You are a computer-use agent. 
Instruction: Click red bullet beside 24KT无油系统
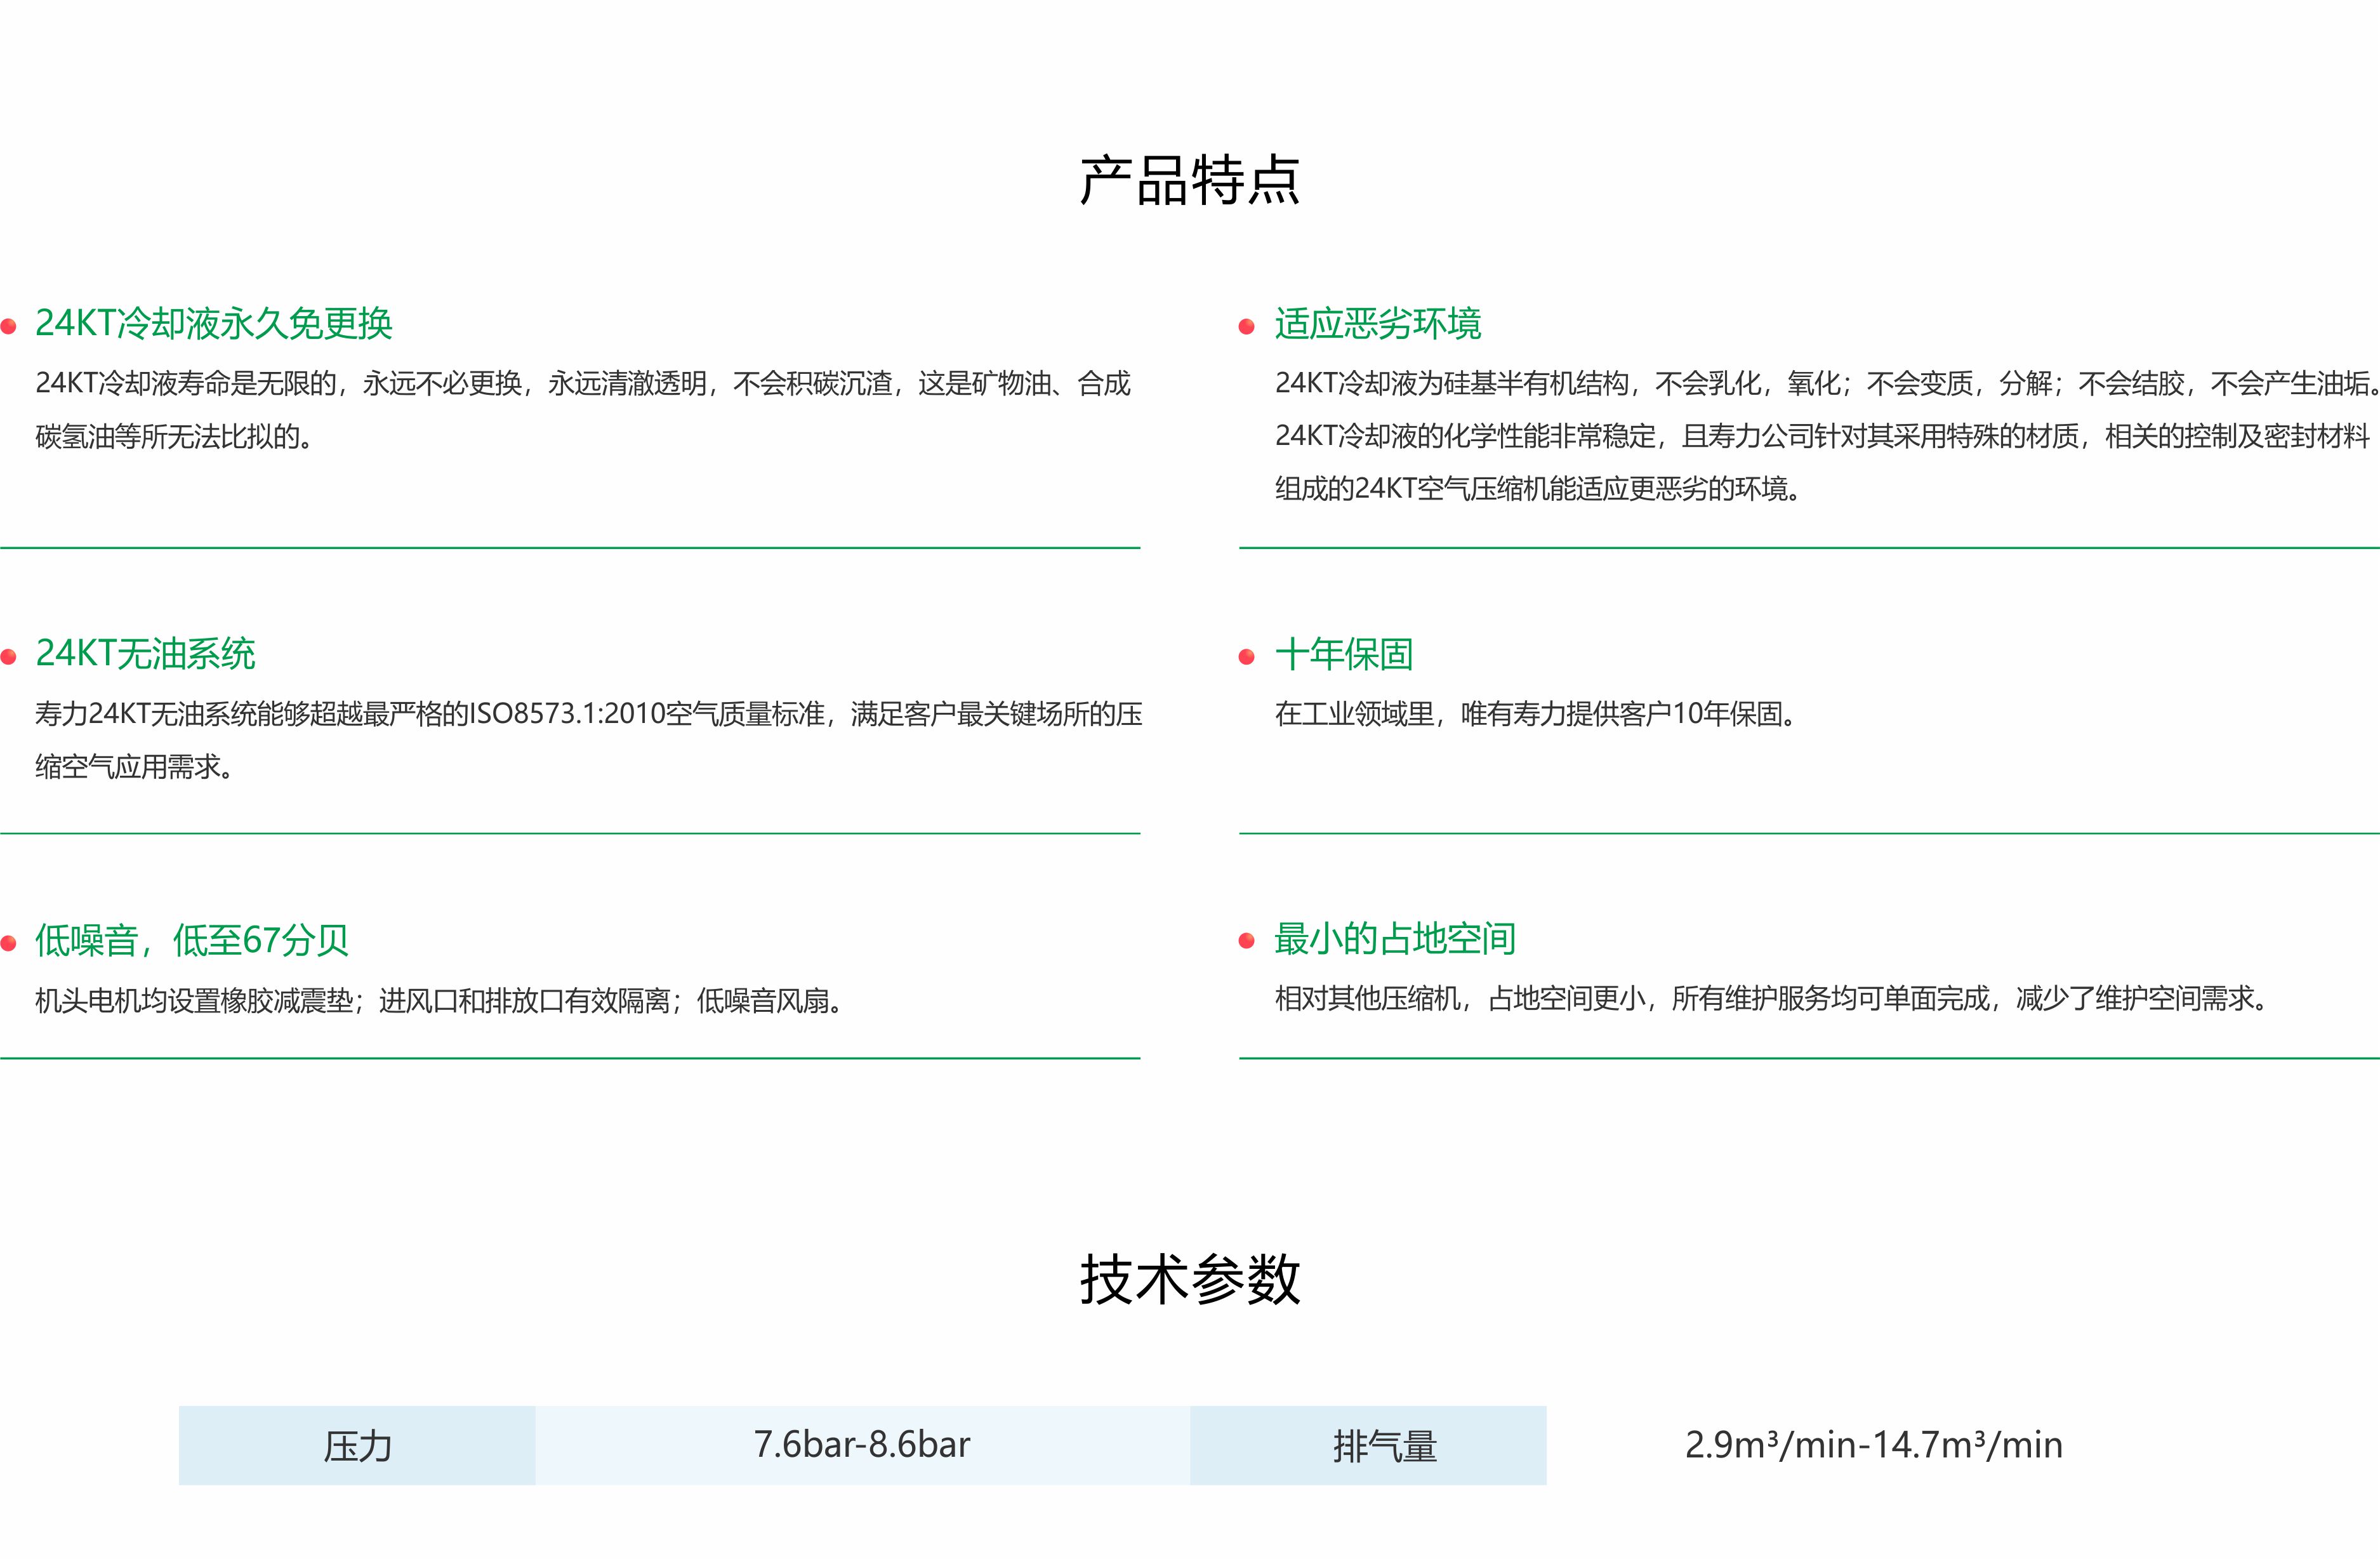(x=9, y=657)
